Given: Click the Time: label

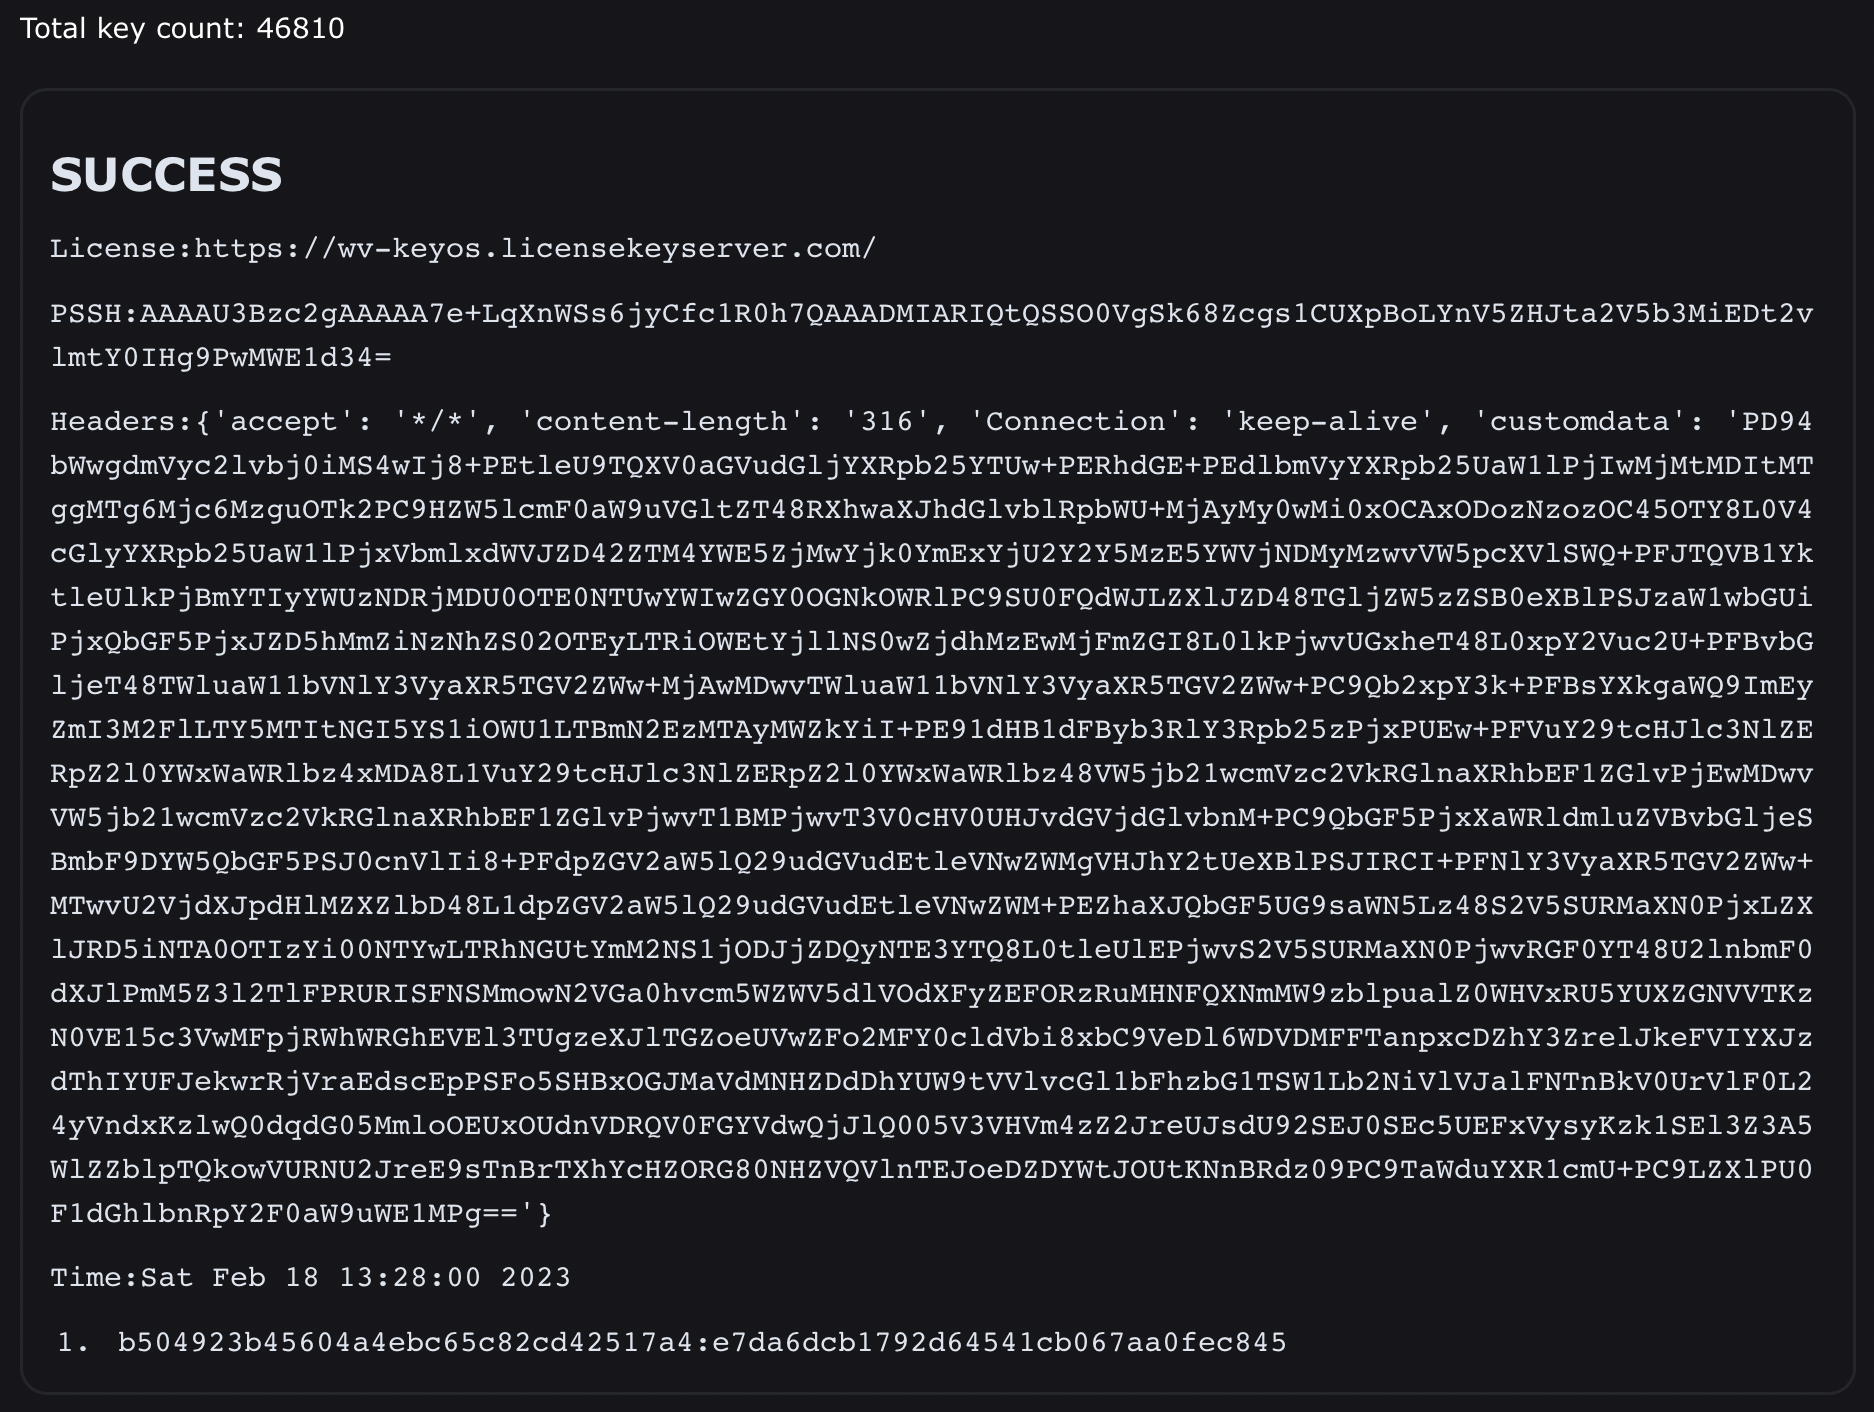Looking at the screenshot, I should pos(94,1278).
